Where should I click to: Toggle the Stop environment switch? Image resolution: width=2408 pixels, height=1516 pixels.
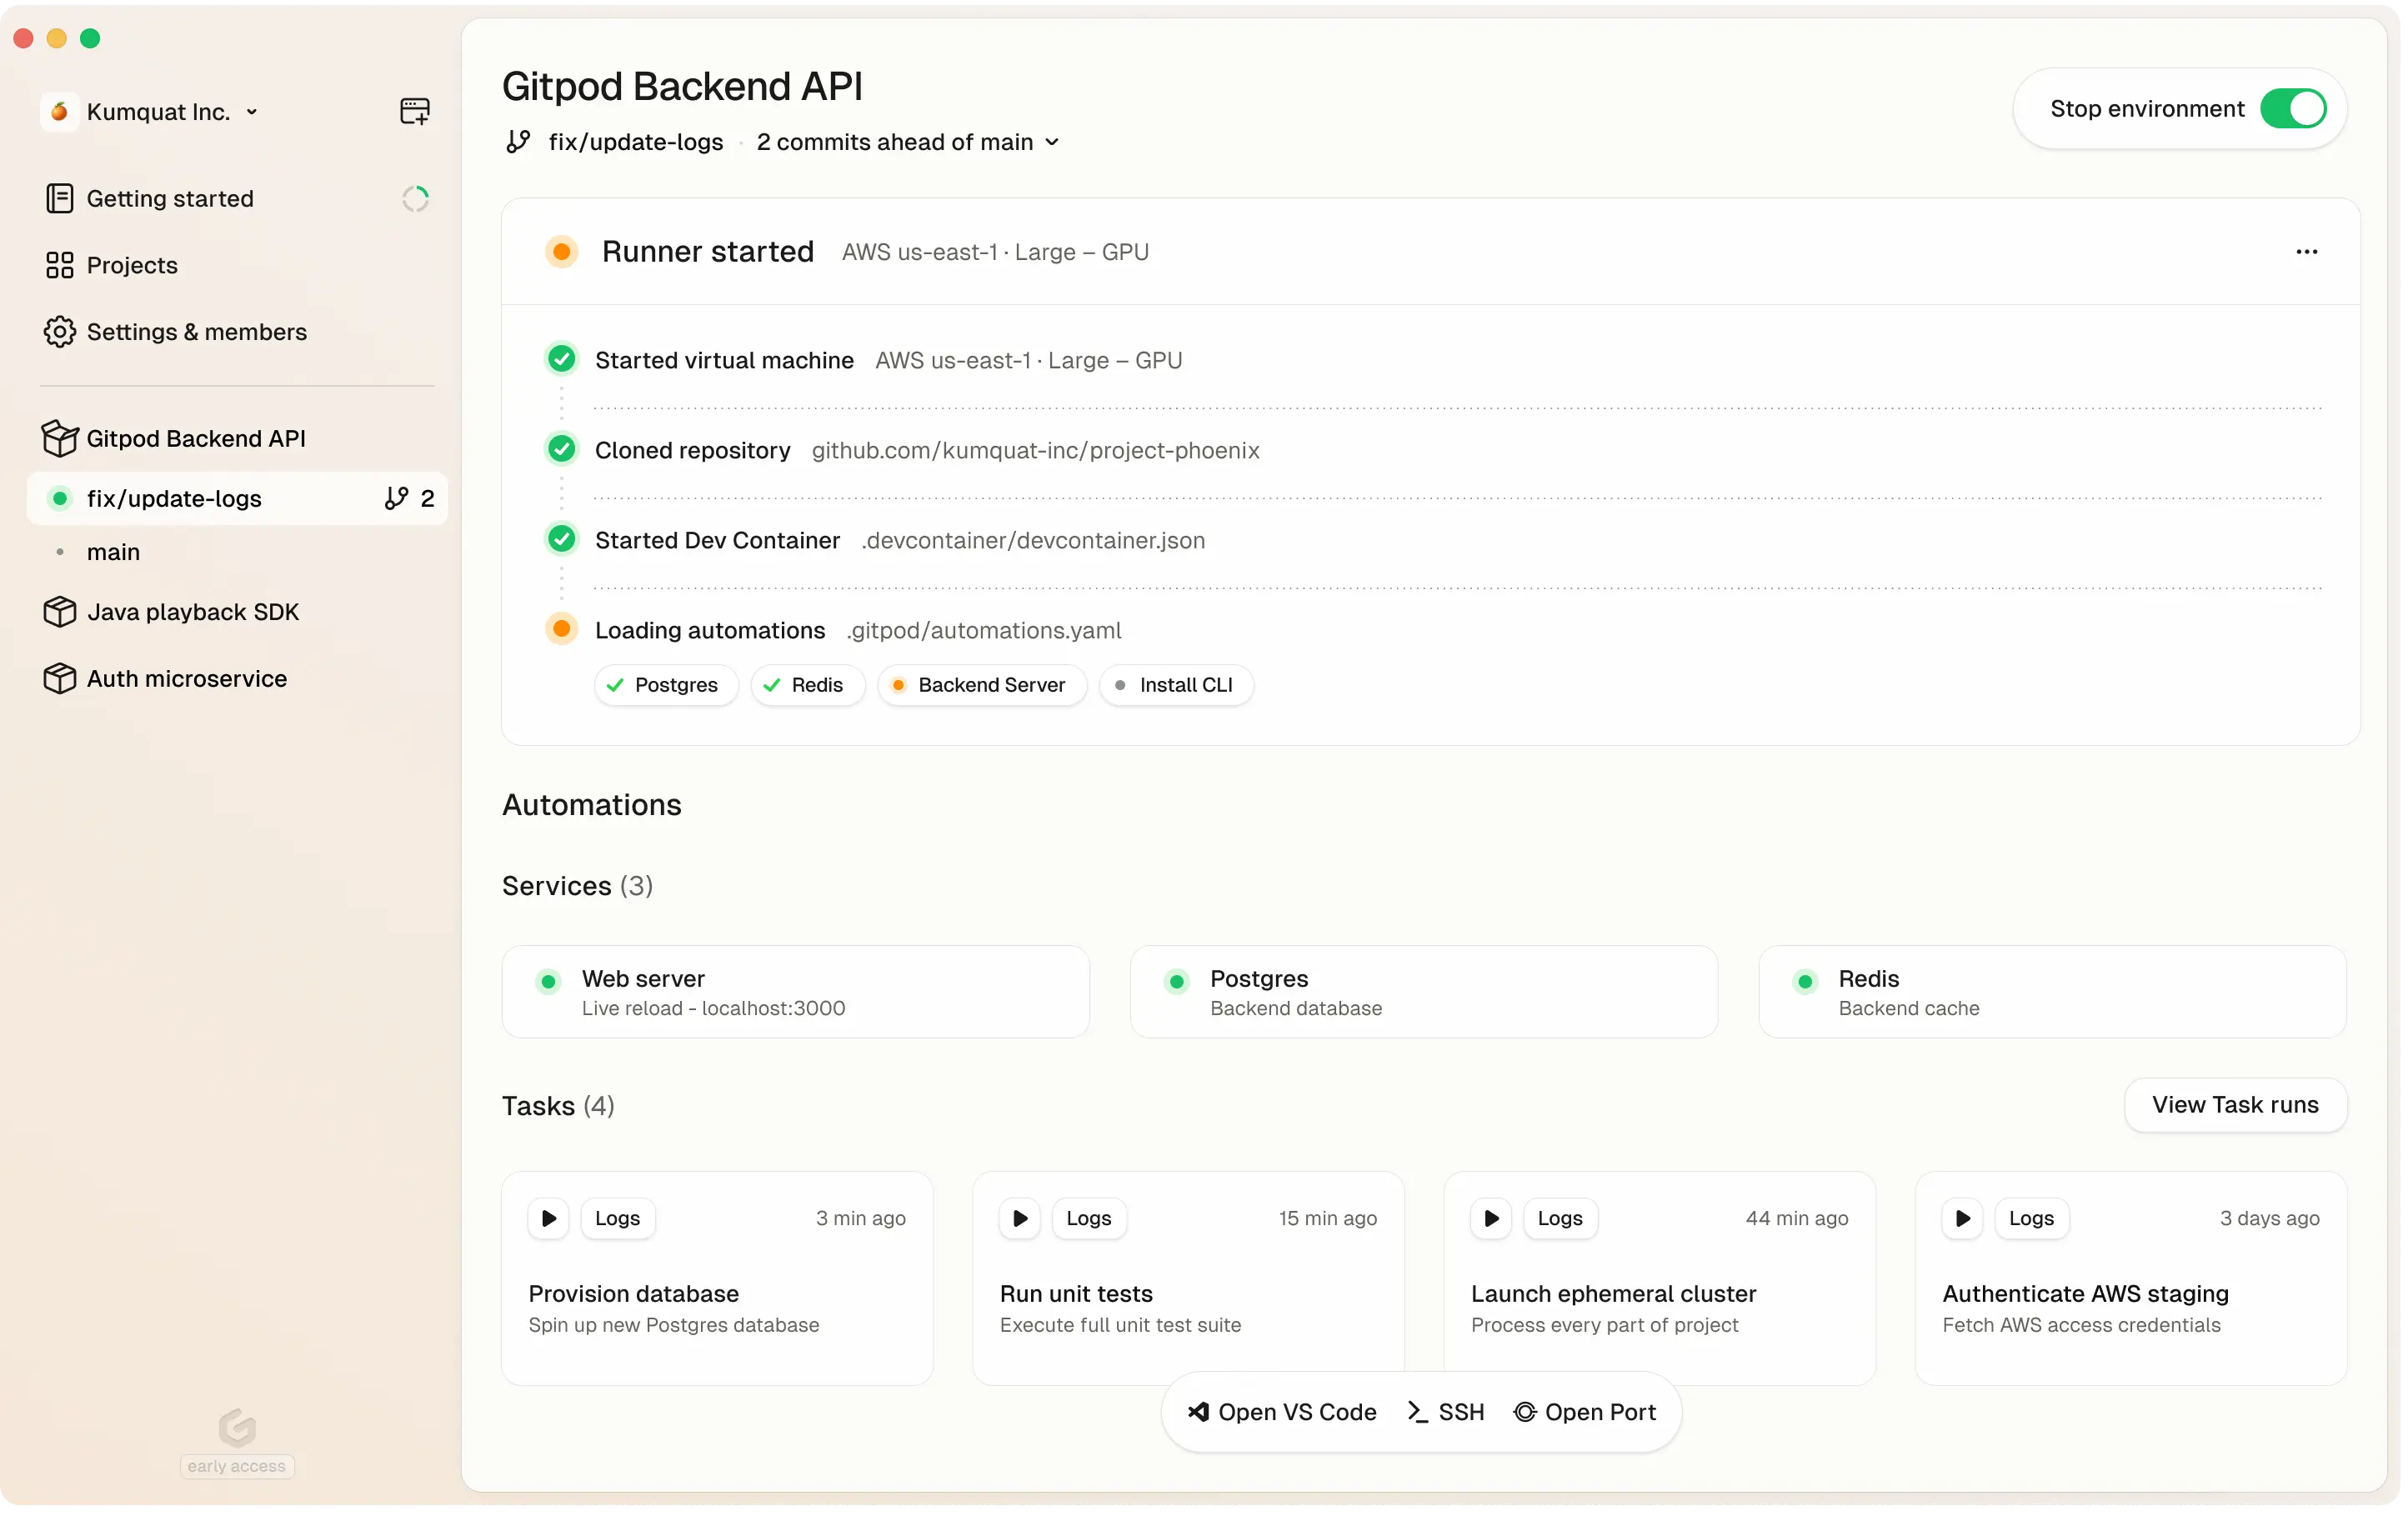click(x=2292, y=109)
